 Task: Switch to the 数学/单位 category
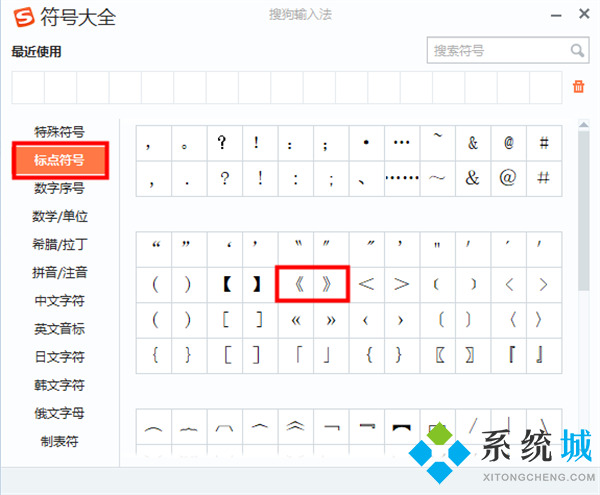pos(60,217)
